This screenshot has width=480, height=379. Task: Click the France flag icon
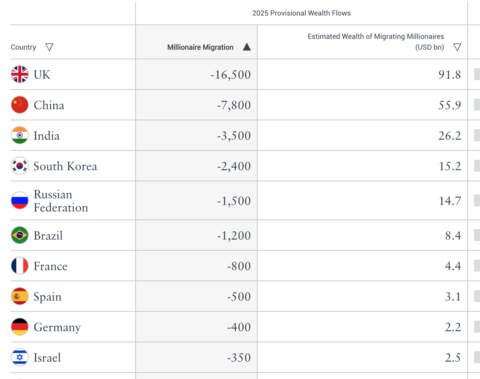[20, 266]
